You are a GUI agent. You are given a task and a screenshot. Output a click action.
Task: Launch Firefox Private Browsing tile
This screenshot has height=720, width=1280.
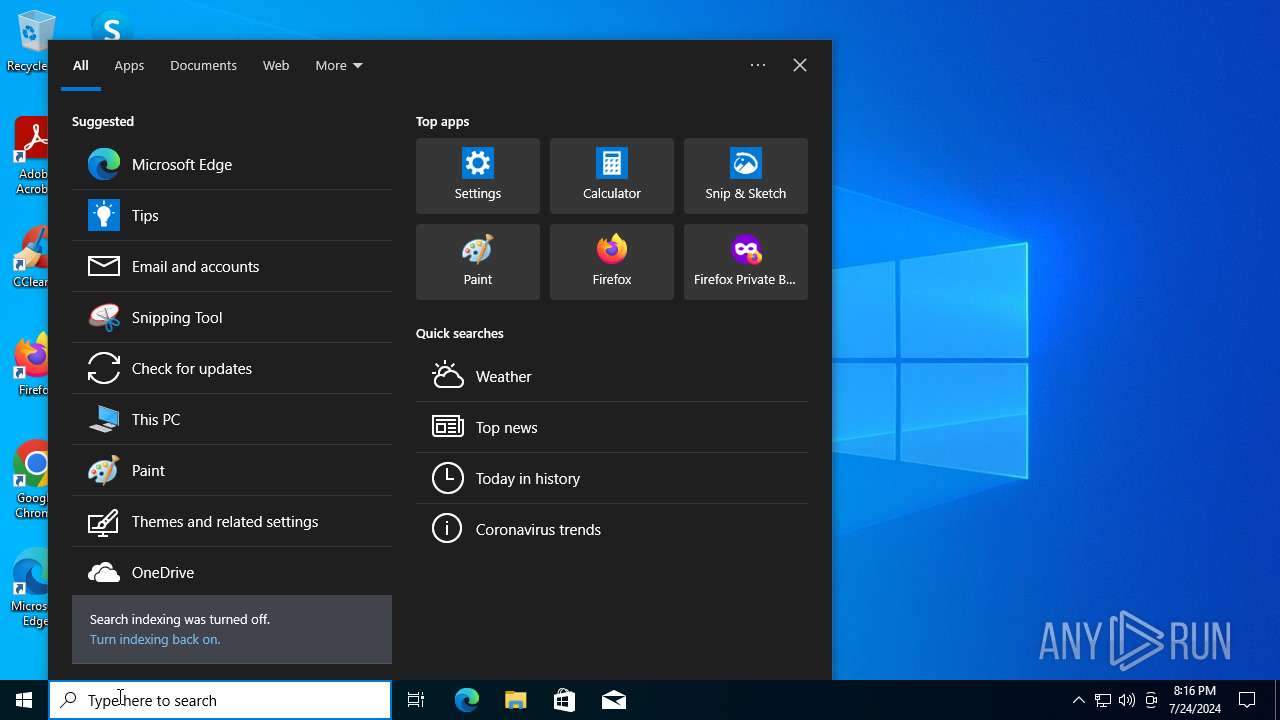746,262
